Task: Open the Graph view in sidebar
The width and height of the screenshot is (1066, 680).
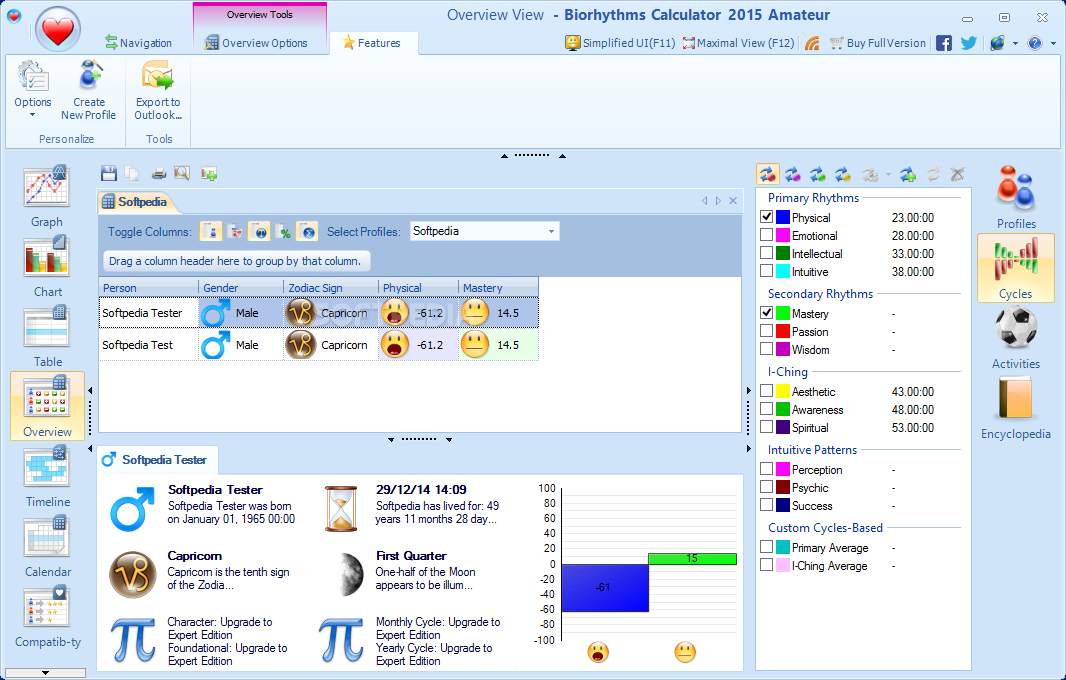Action: coord(46,195)
